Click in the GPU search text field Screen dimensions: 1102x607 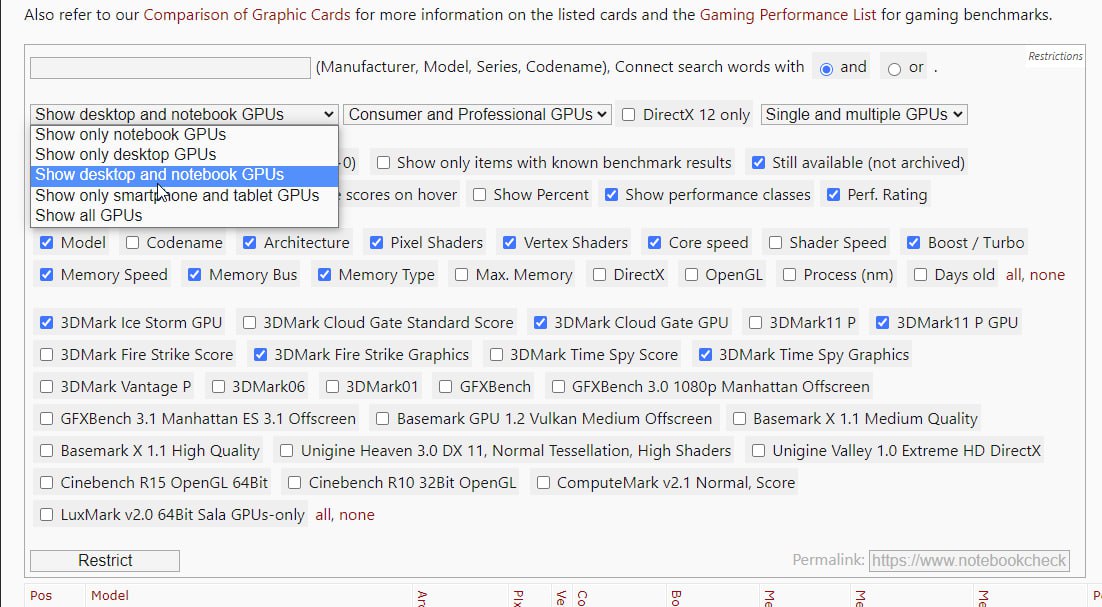tap(170, 68)
